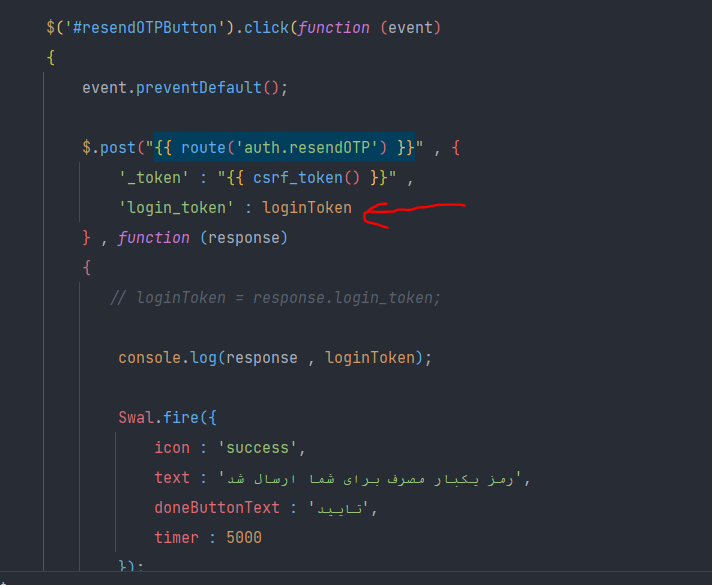Click the 'success' icon value string
This screenshot has height=585, width=712.
(257, 448)
